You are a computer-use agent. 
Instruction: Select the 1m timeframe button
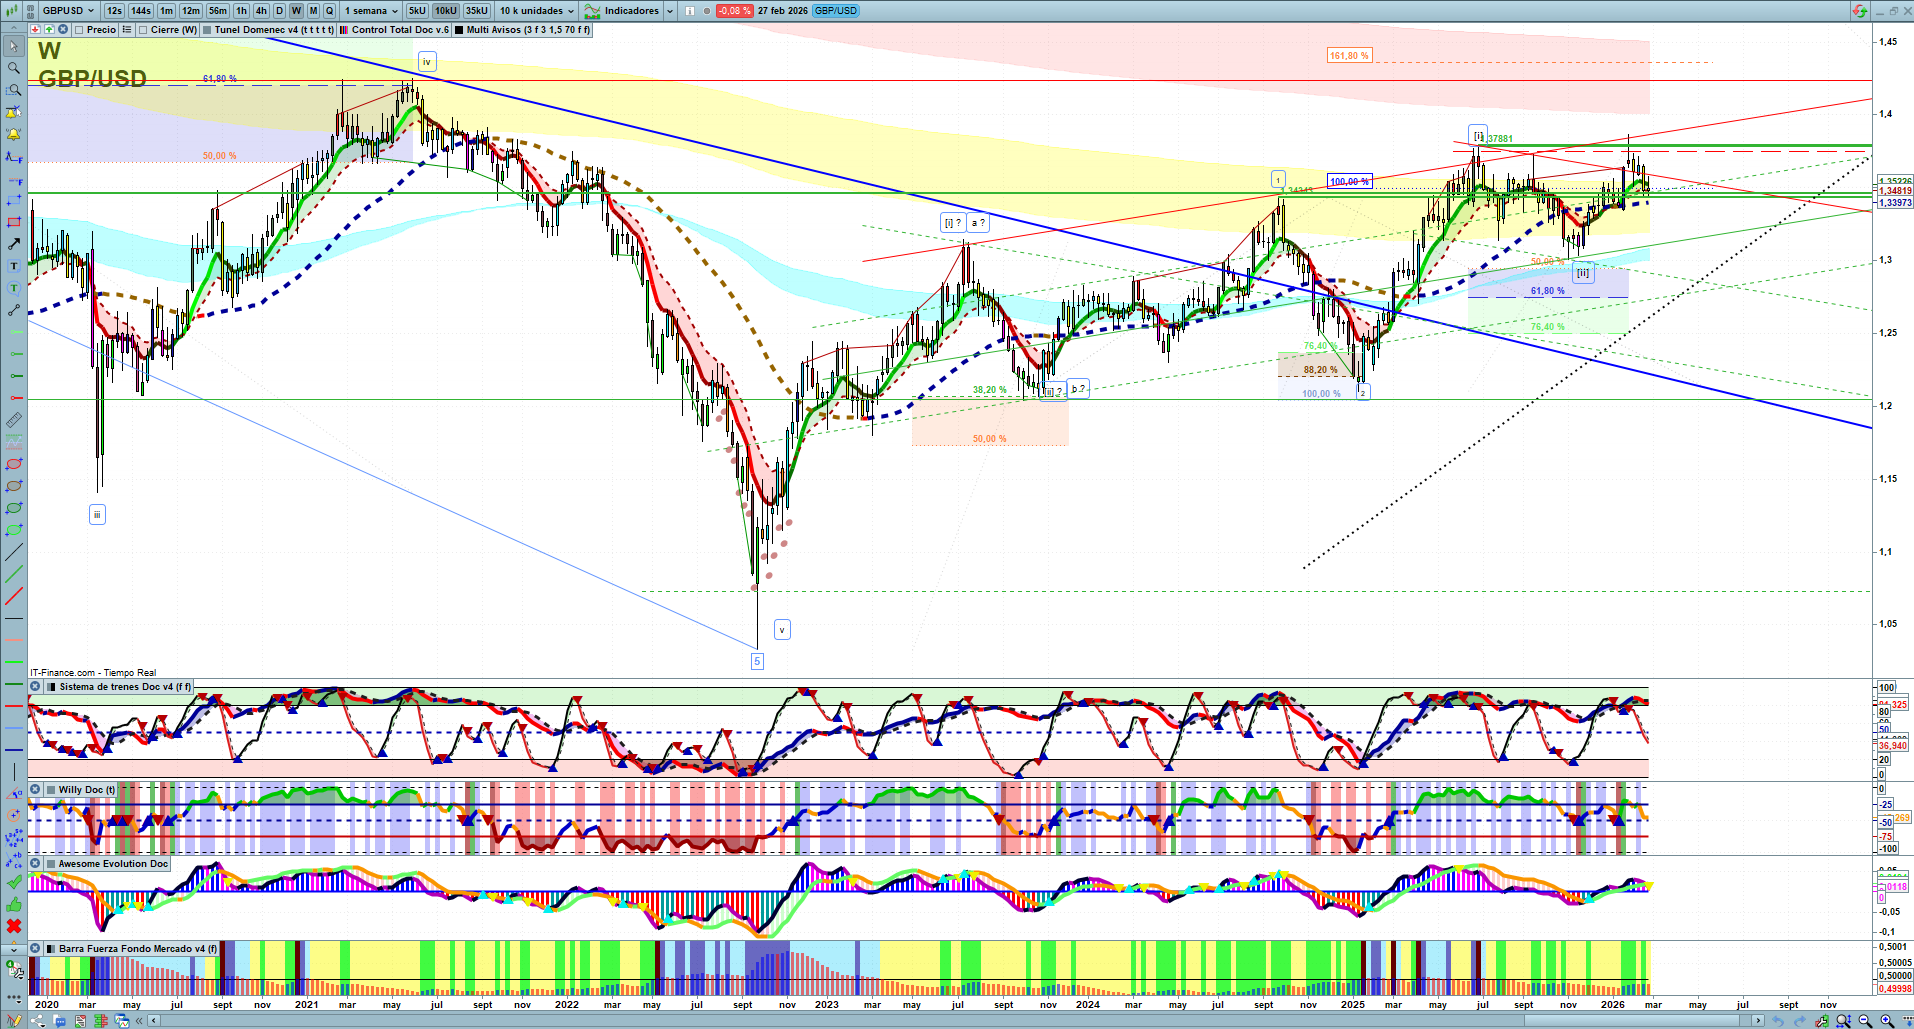click(166, 11)
